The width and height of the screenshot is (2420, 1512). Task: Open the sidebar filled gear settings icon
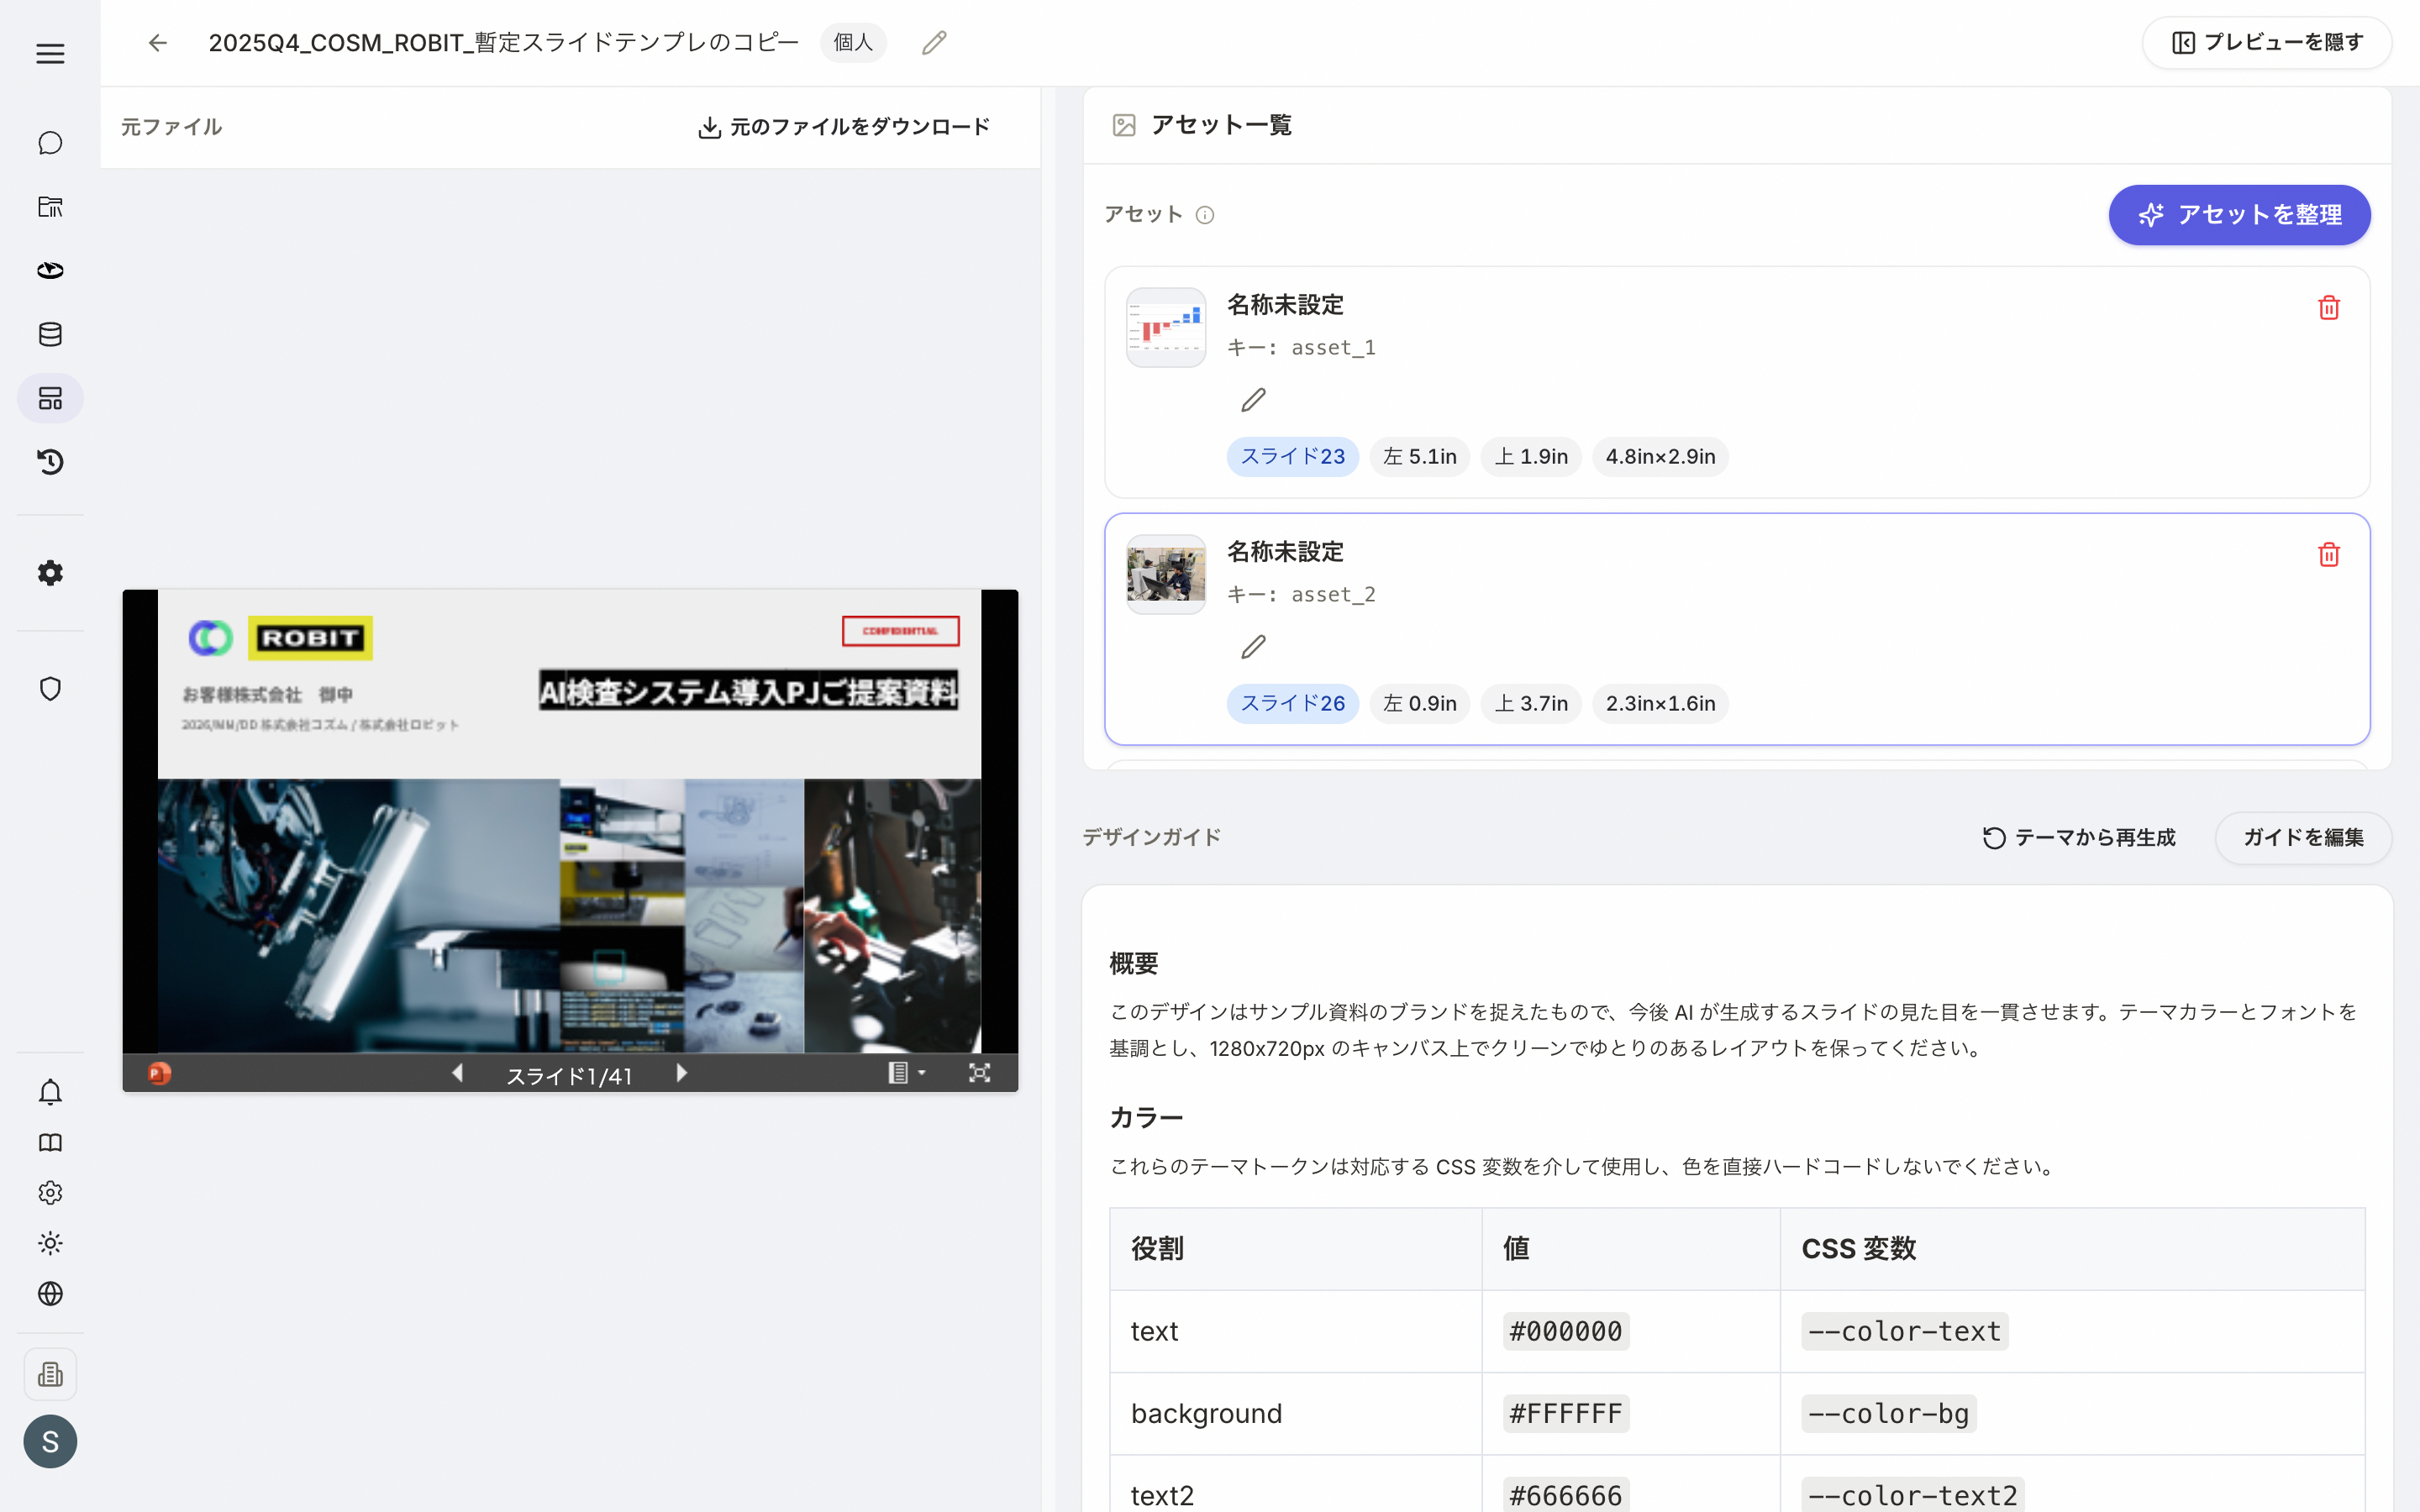(50, 573)
